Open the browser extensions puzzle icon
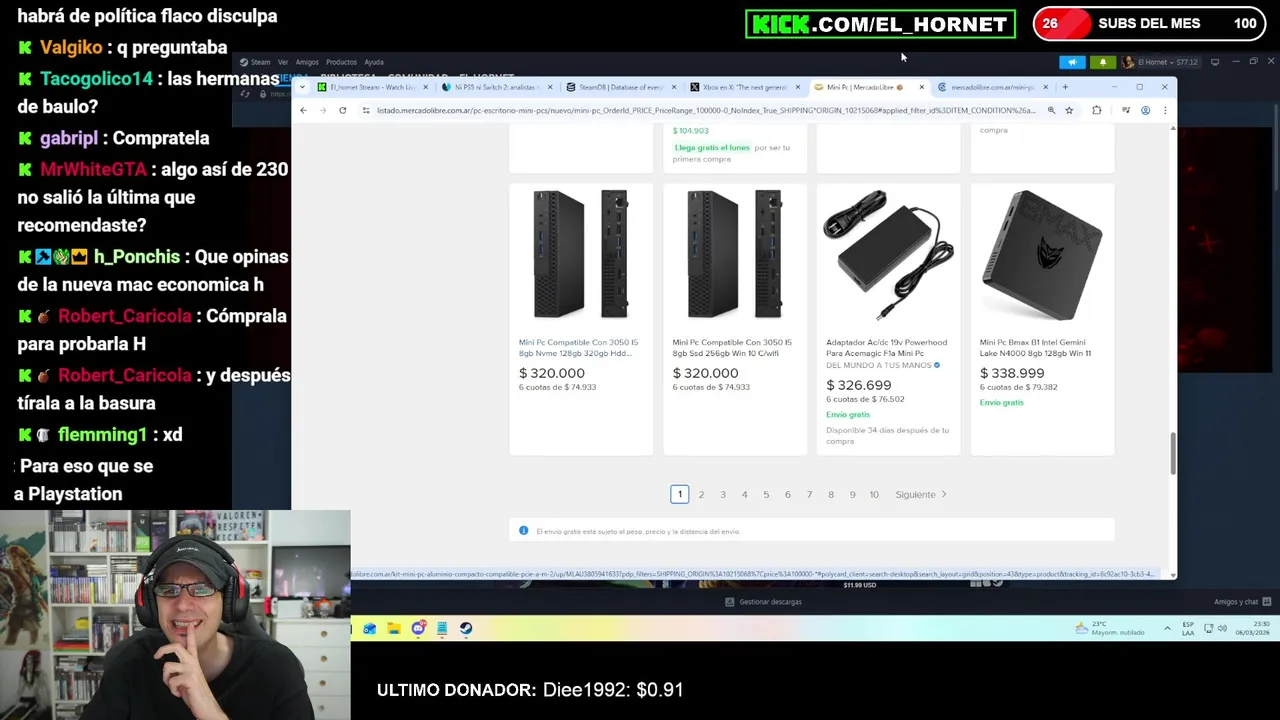Image resolution: width=1280 pixels, height=720 pixels. (1097, 110)
